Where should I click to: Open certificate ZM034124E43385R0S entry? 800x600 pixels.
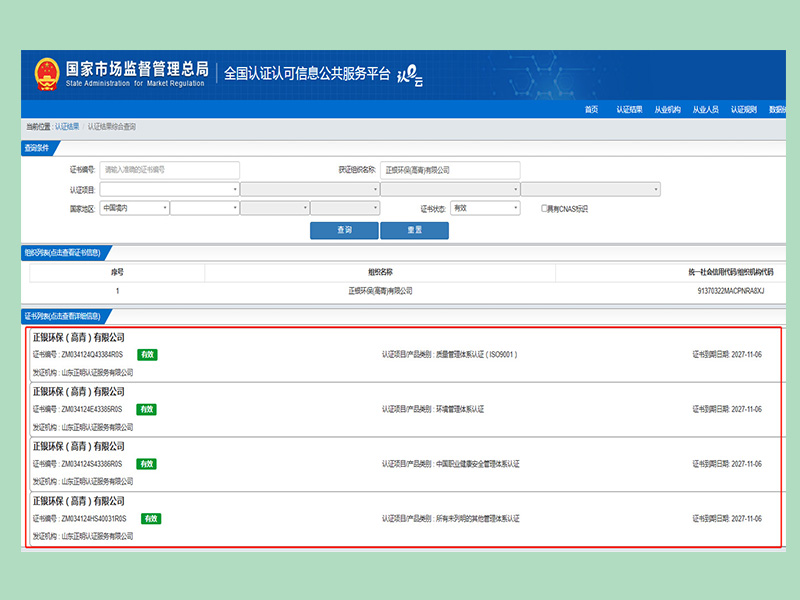tap(405, 409)
